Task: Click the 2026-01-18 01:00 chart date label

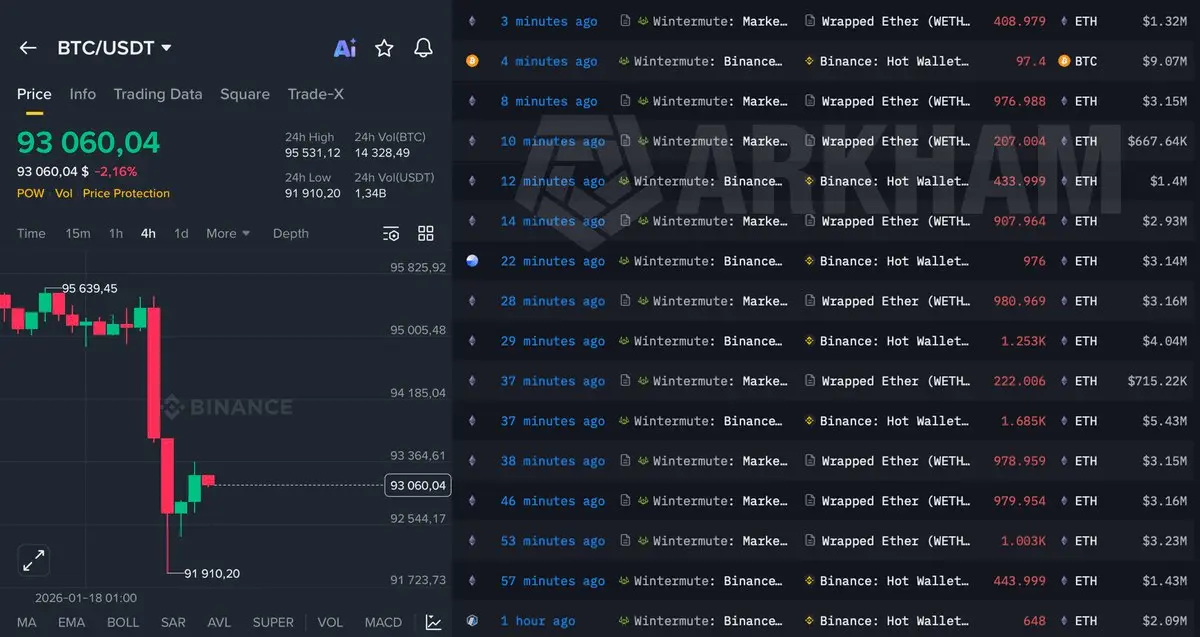Action: (x=86, y=598)
